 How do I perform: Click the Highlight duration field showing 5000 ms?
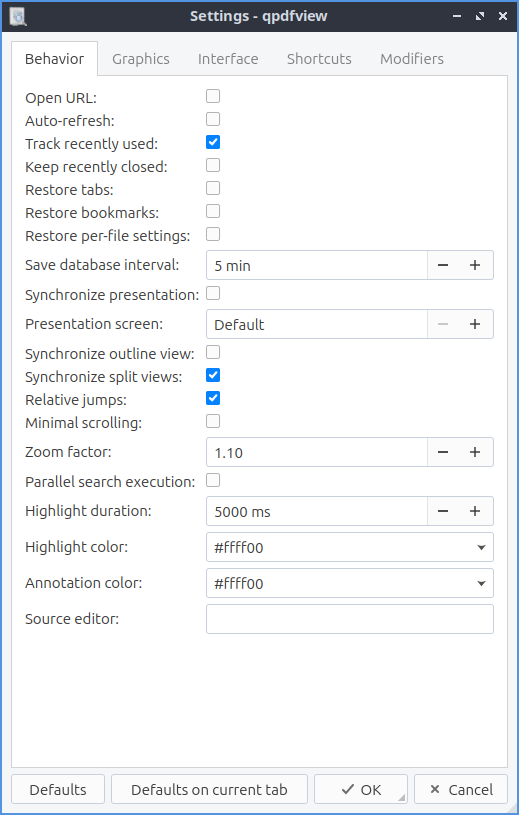(317, 511)
